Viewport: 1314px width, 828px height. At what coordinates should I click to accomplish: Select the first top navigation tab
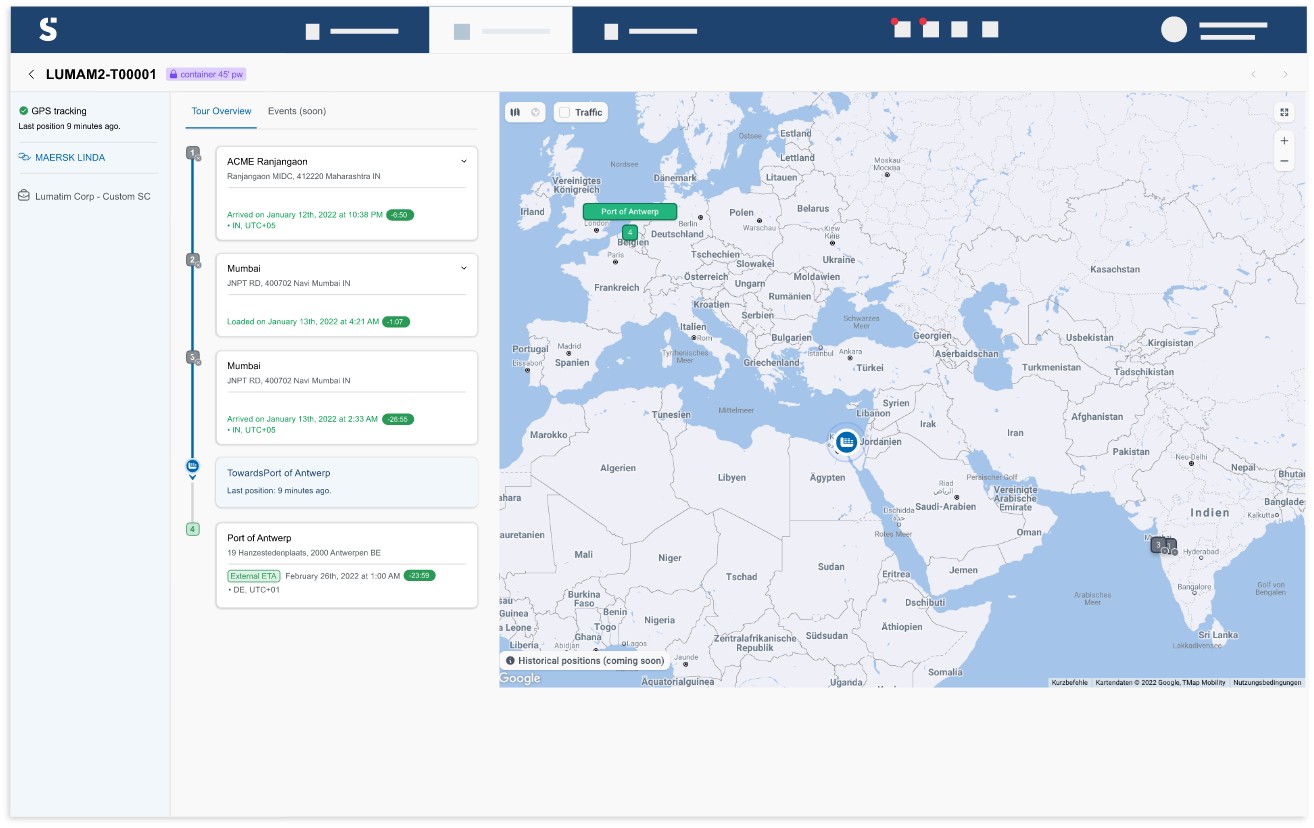352,31
